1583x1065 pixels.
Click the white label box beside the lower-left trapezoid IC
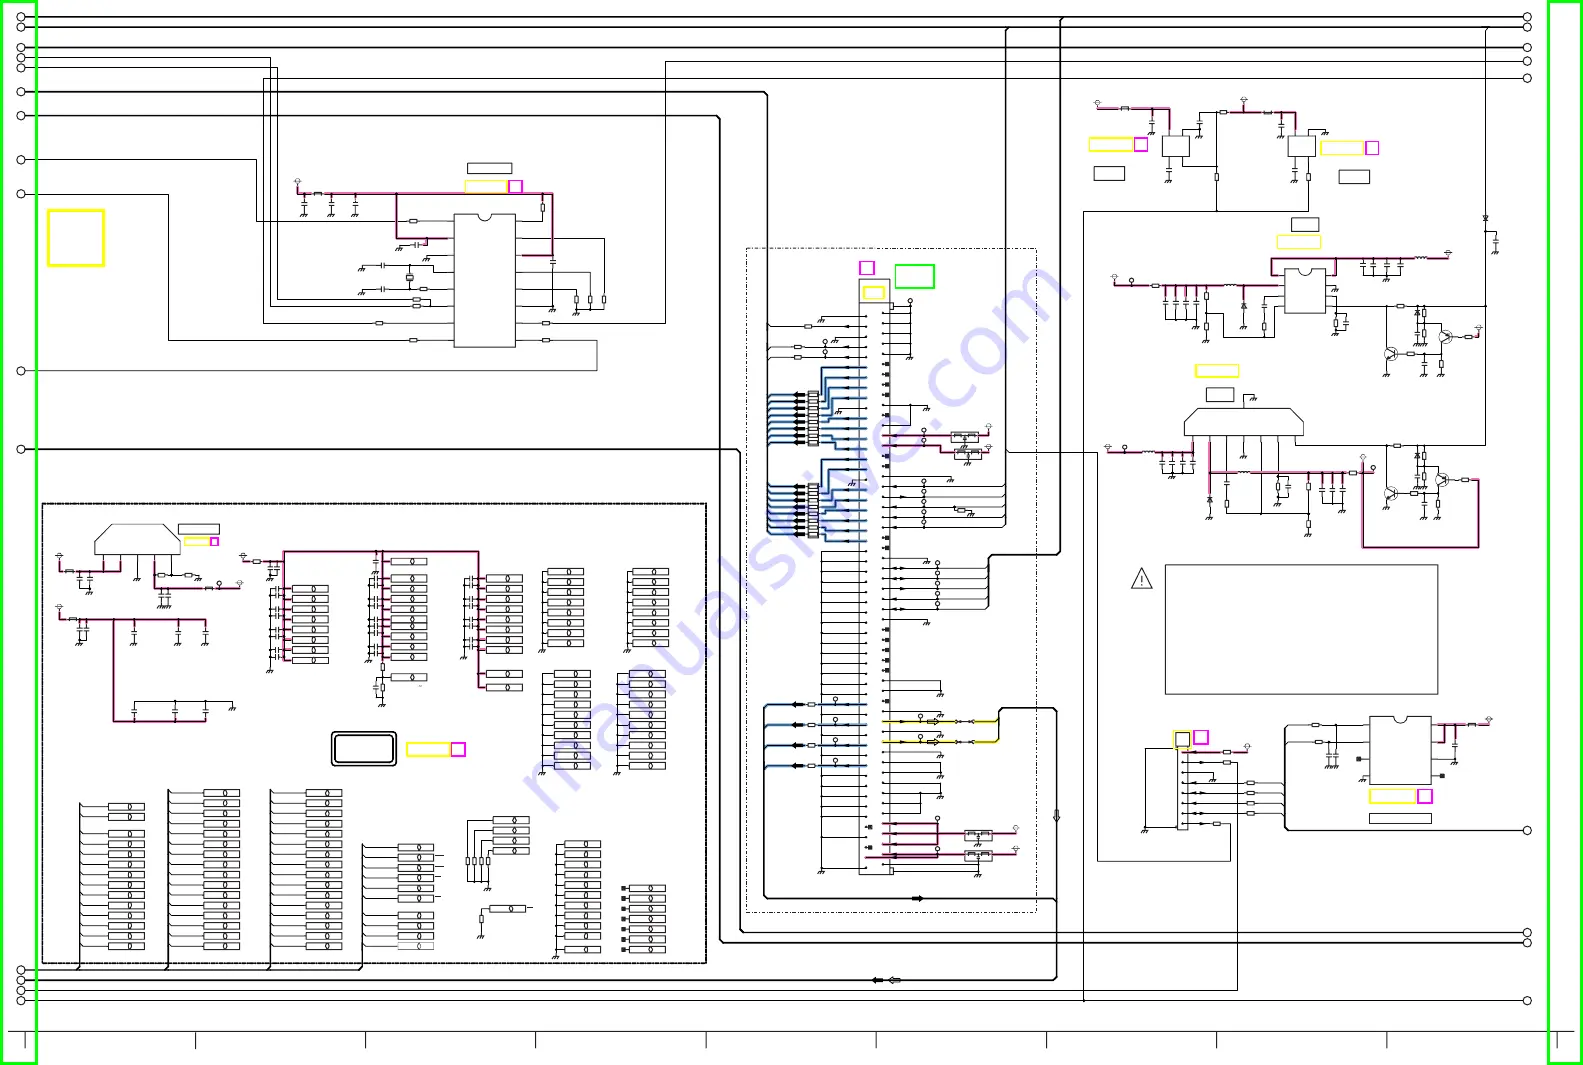[x=199, y=529]
